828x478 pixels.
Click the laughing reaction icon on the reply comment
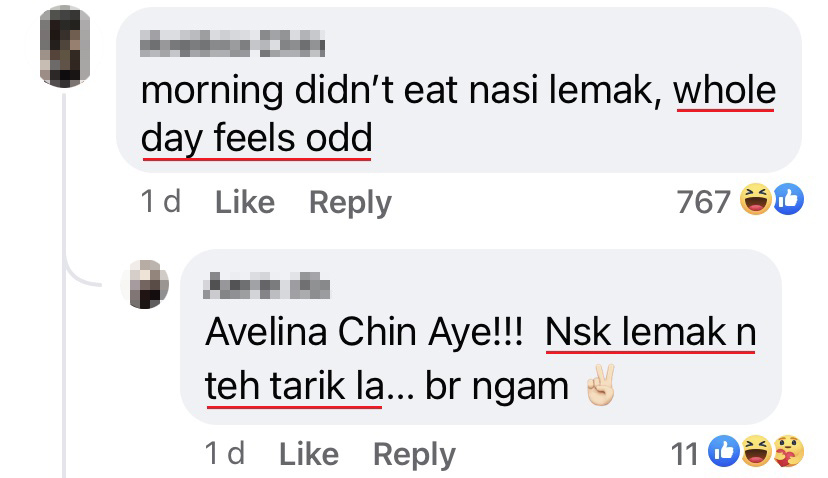click(x=756, y=451)
